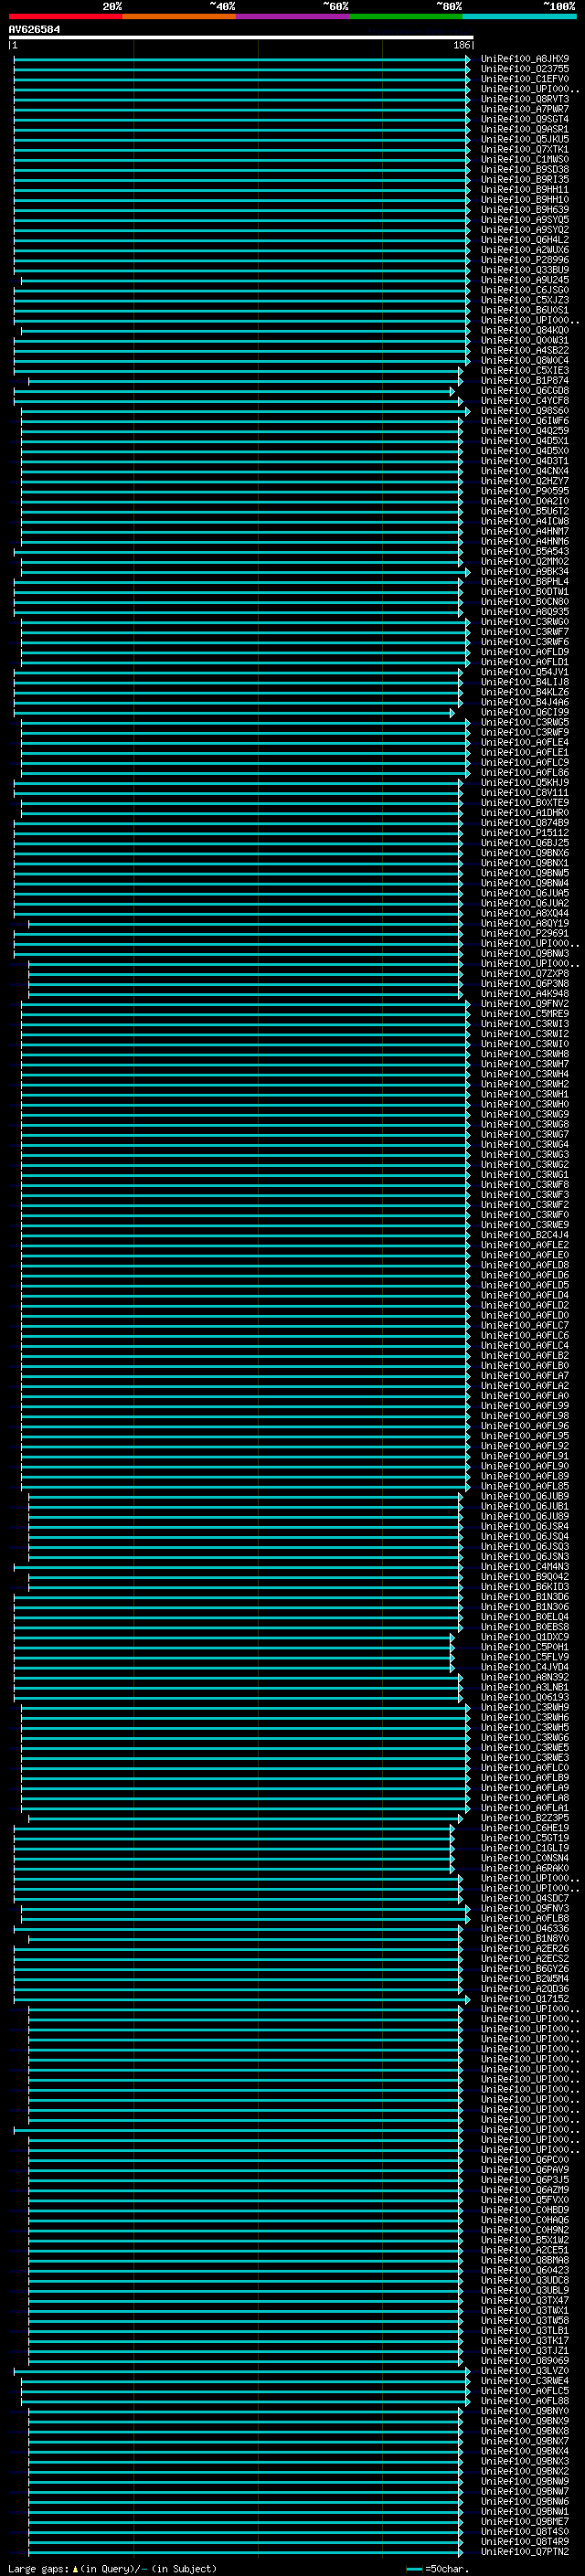This screenshot has height=2576, width=585.
Task: Click the alignment bar for UniRef100_B1P874
Action: coord(245,381)
